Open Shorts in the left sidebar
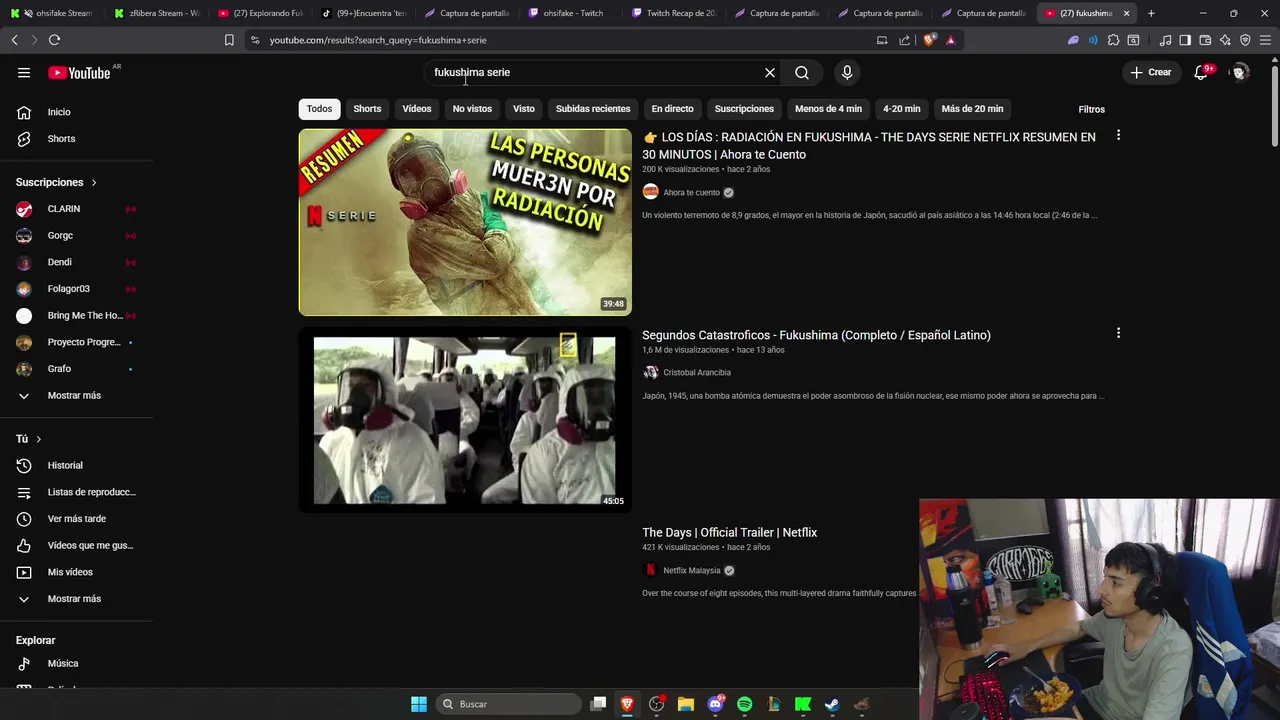 coord(76,139)
